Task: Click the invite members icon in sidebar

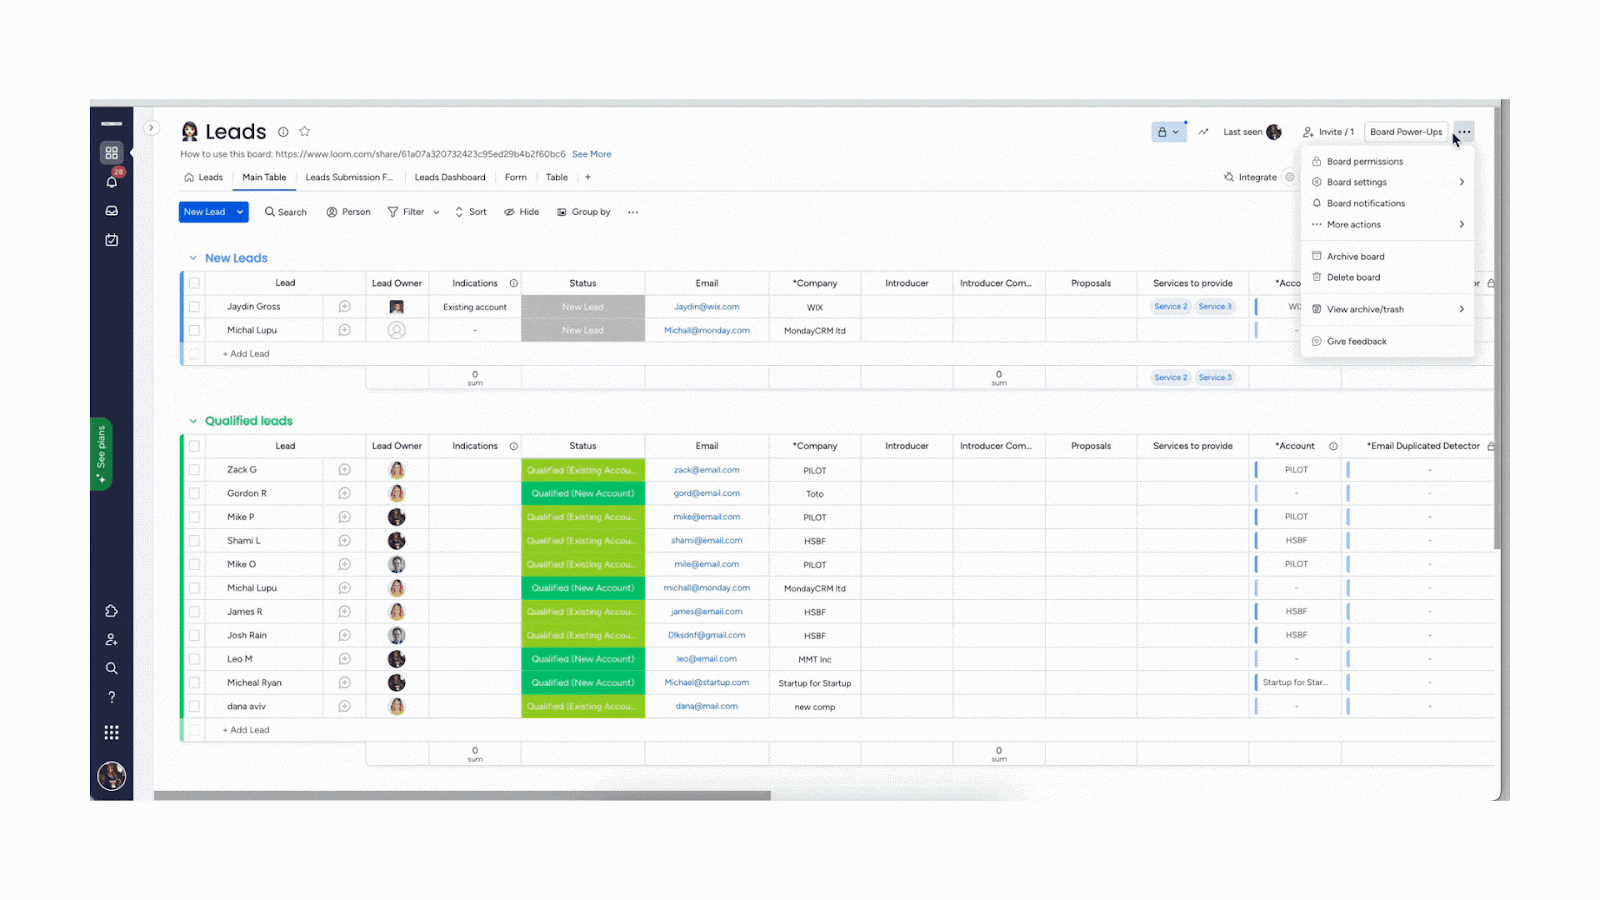Action: click(x=112, y=640)
